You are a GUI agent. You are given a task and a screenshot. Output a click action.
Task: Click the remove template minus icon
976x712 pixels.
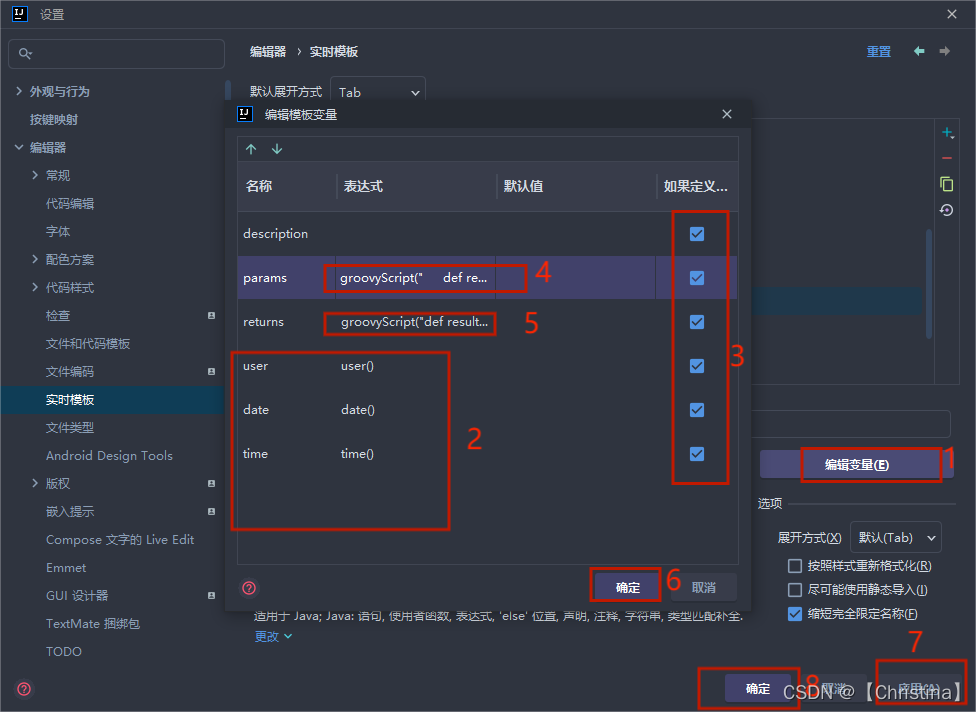tap(948, 157)
